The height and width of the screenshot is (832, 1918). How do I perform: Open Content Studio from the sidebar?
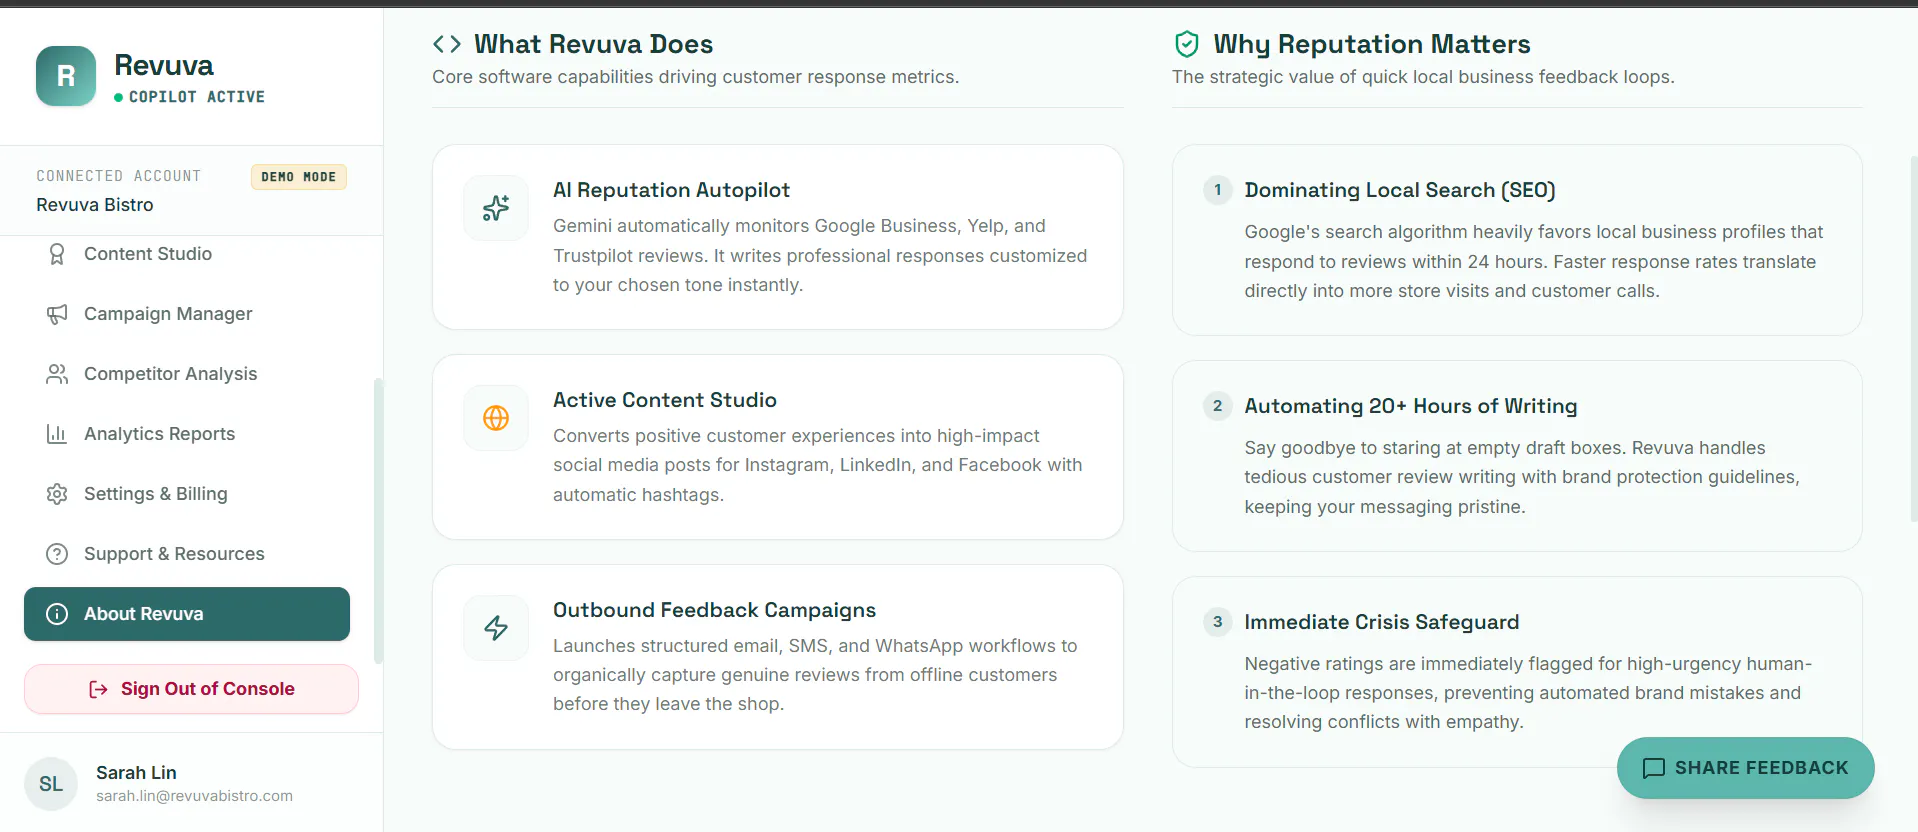pos(187,254)
